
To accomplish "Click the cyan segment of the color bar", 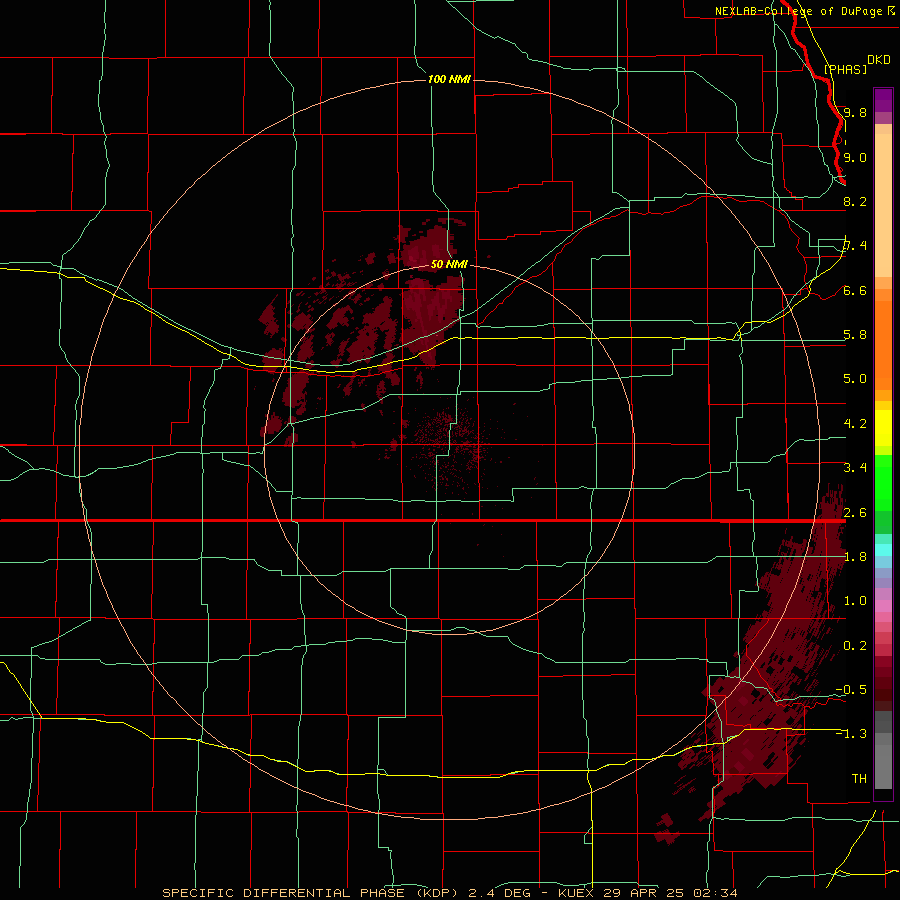I will click(883, 550).
